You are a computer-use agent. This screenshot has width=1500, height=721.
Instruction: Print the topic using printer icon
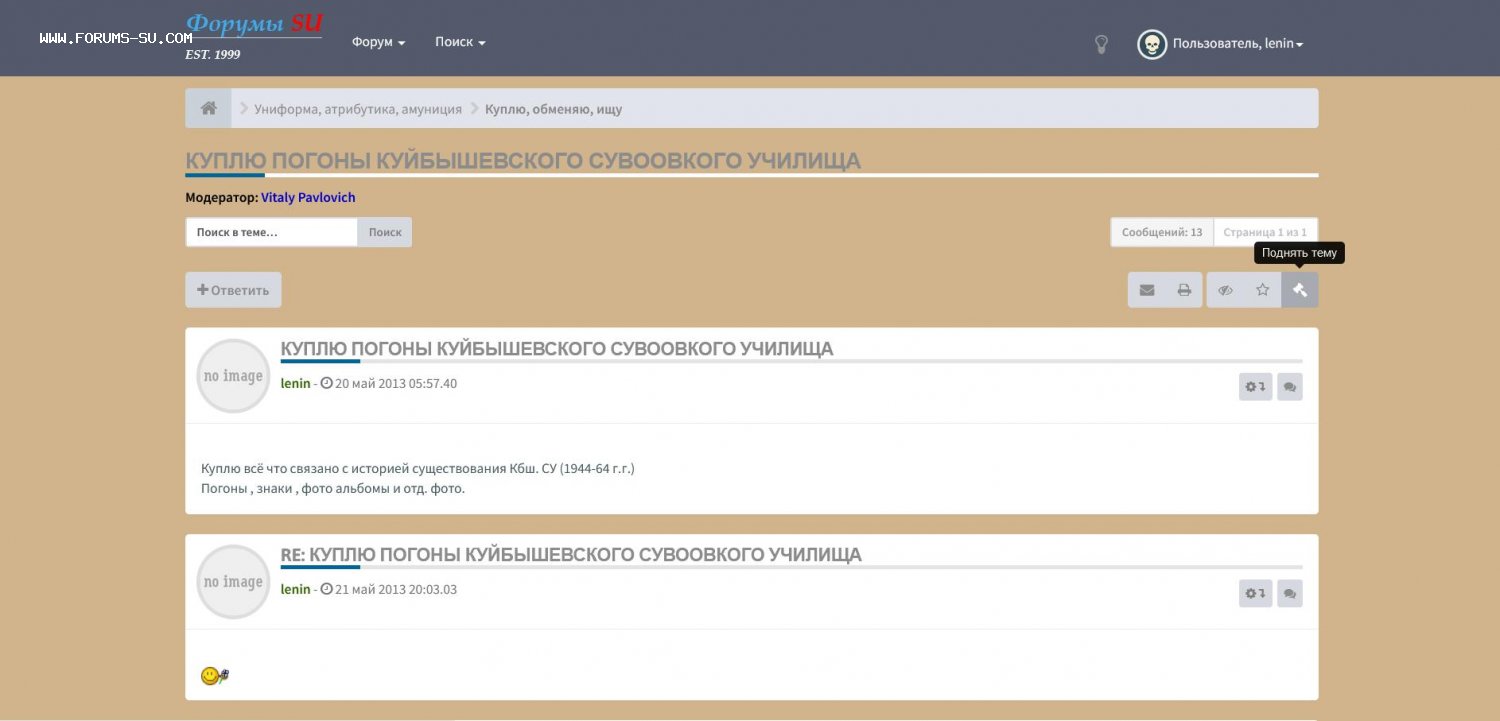[1184, 290]
